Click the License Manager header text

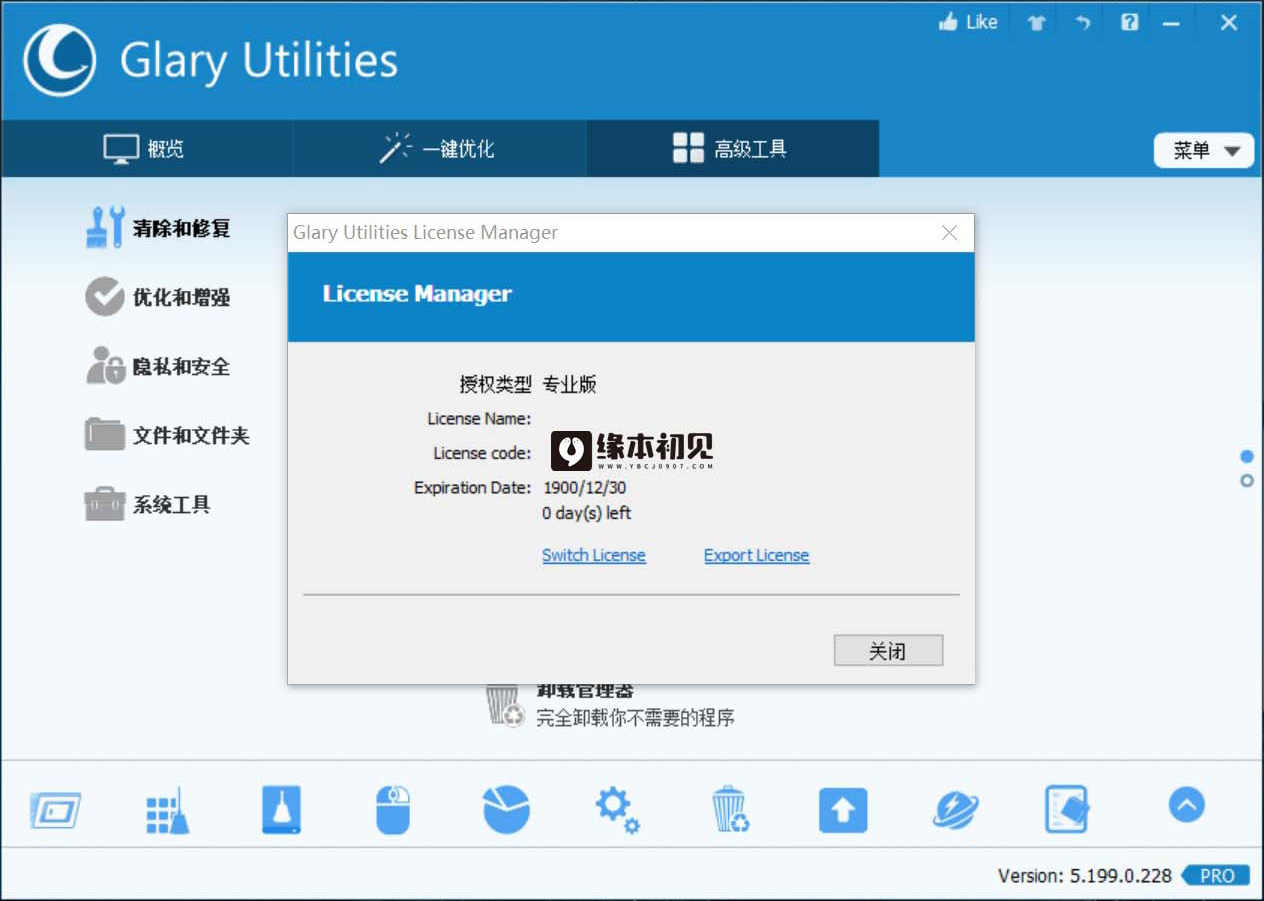point(417,294)
